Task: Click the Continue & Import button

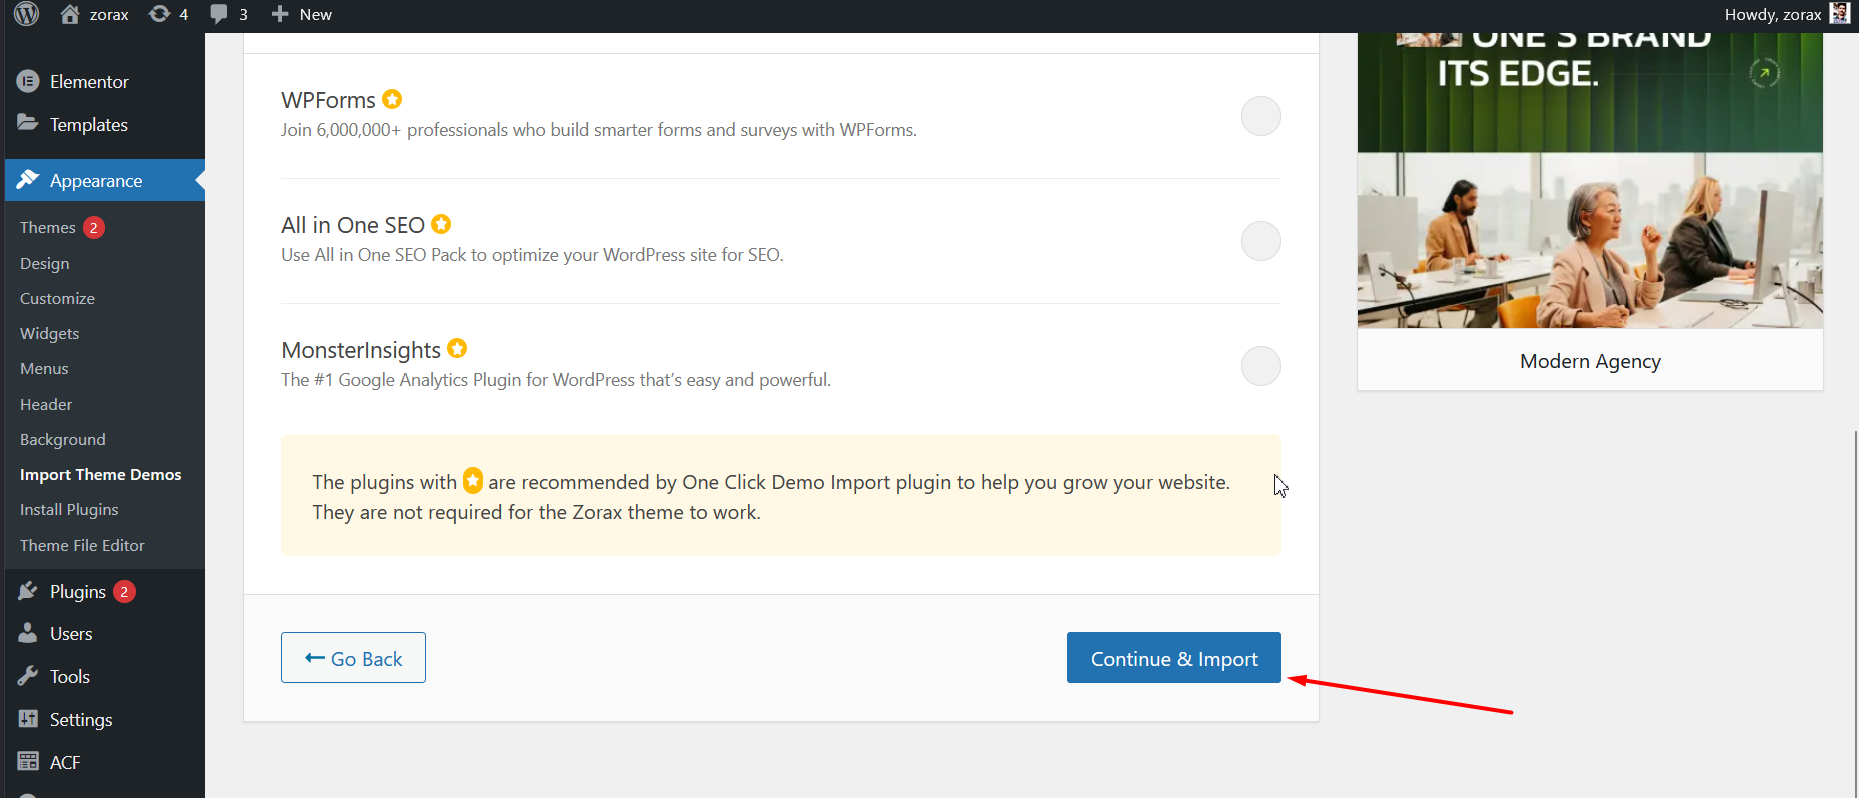Action: click(x=1173, y=657)
